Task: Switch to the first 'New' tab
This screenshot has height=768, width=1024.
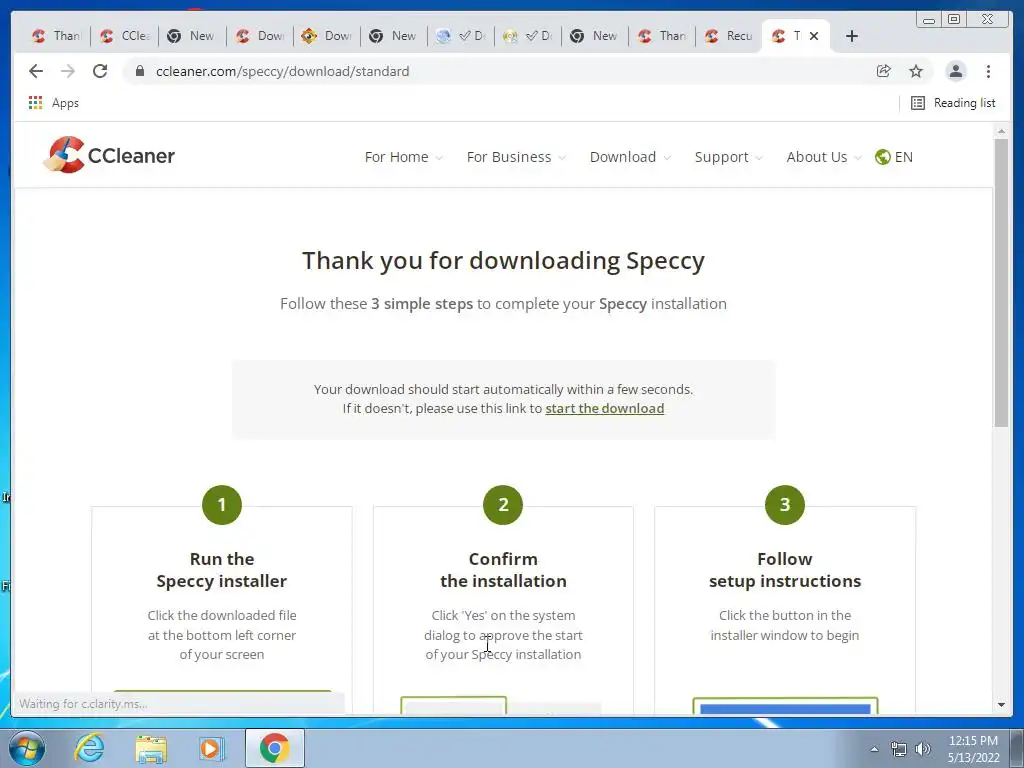Action: (191, 36)
